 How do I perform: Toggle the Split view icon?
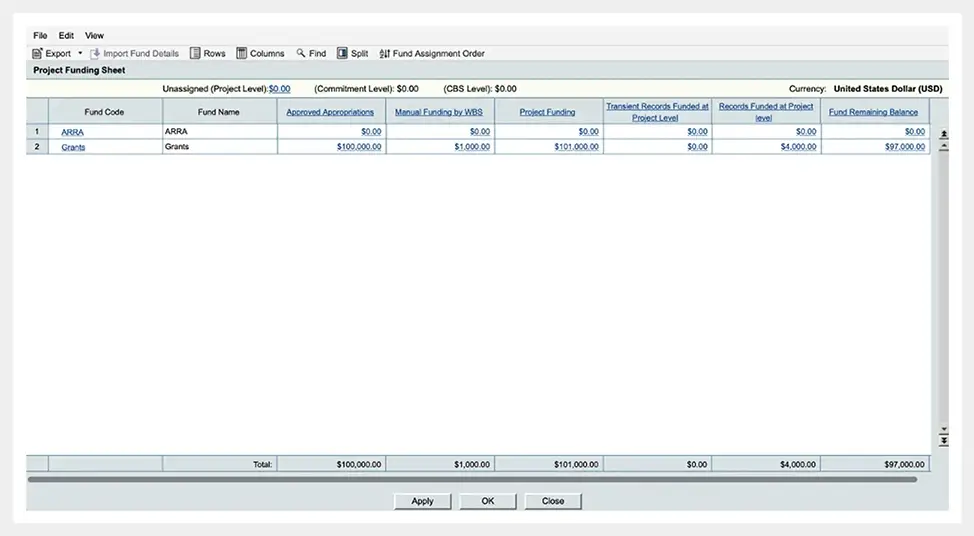coord(342,53)
